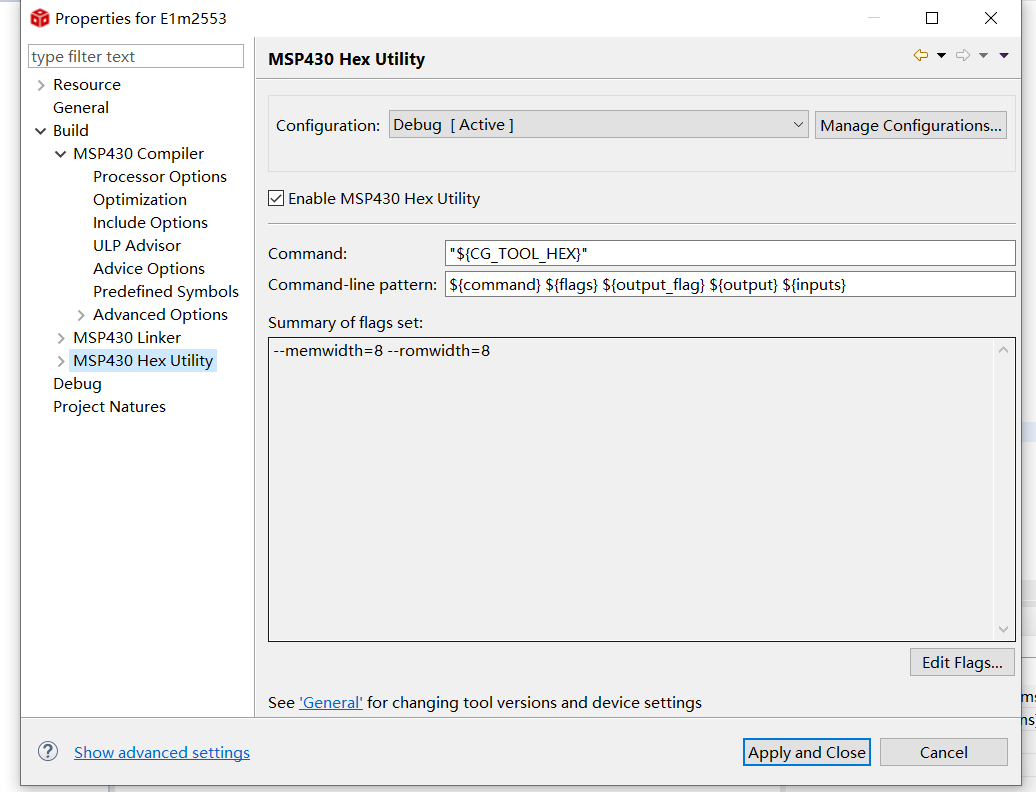Open forward history dropdown arrow

pyautogui.click(x=983, y=55)
